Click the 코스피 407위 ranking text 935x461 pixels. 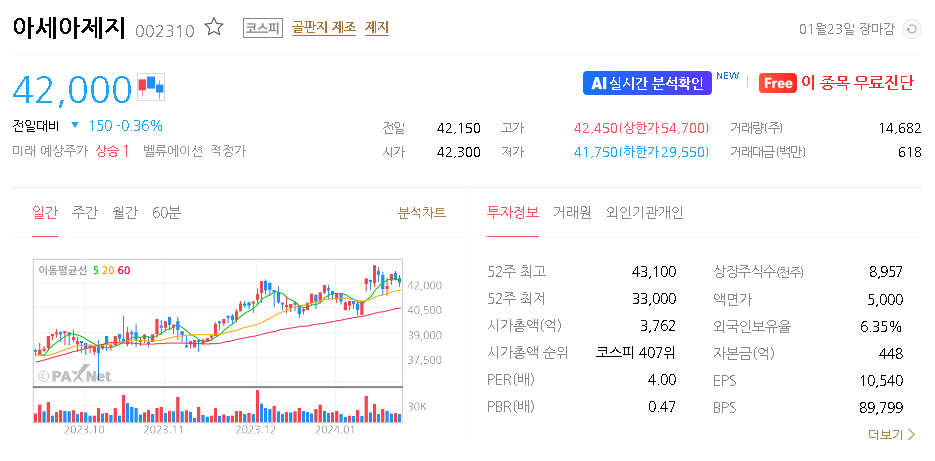636,353
